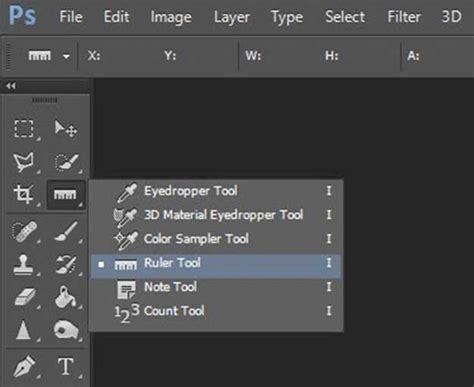Activate the Crop tool

tap(23, 194)
